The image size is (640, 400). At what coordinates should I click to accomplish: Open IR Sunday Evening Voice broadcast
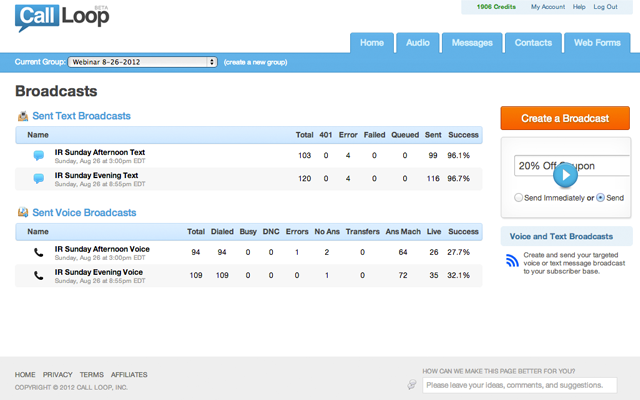tap(99, 272)
